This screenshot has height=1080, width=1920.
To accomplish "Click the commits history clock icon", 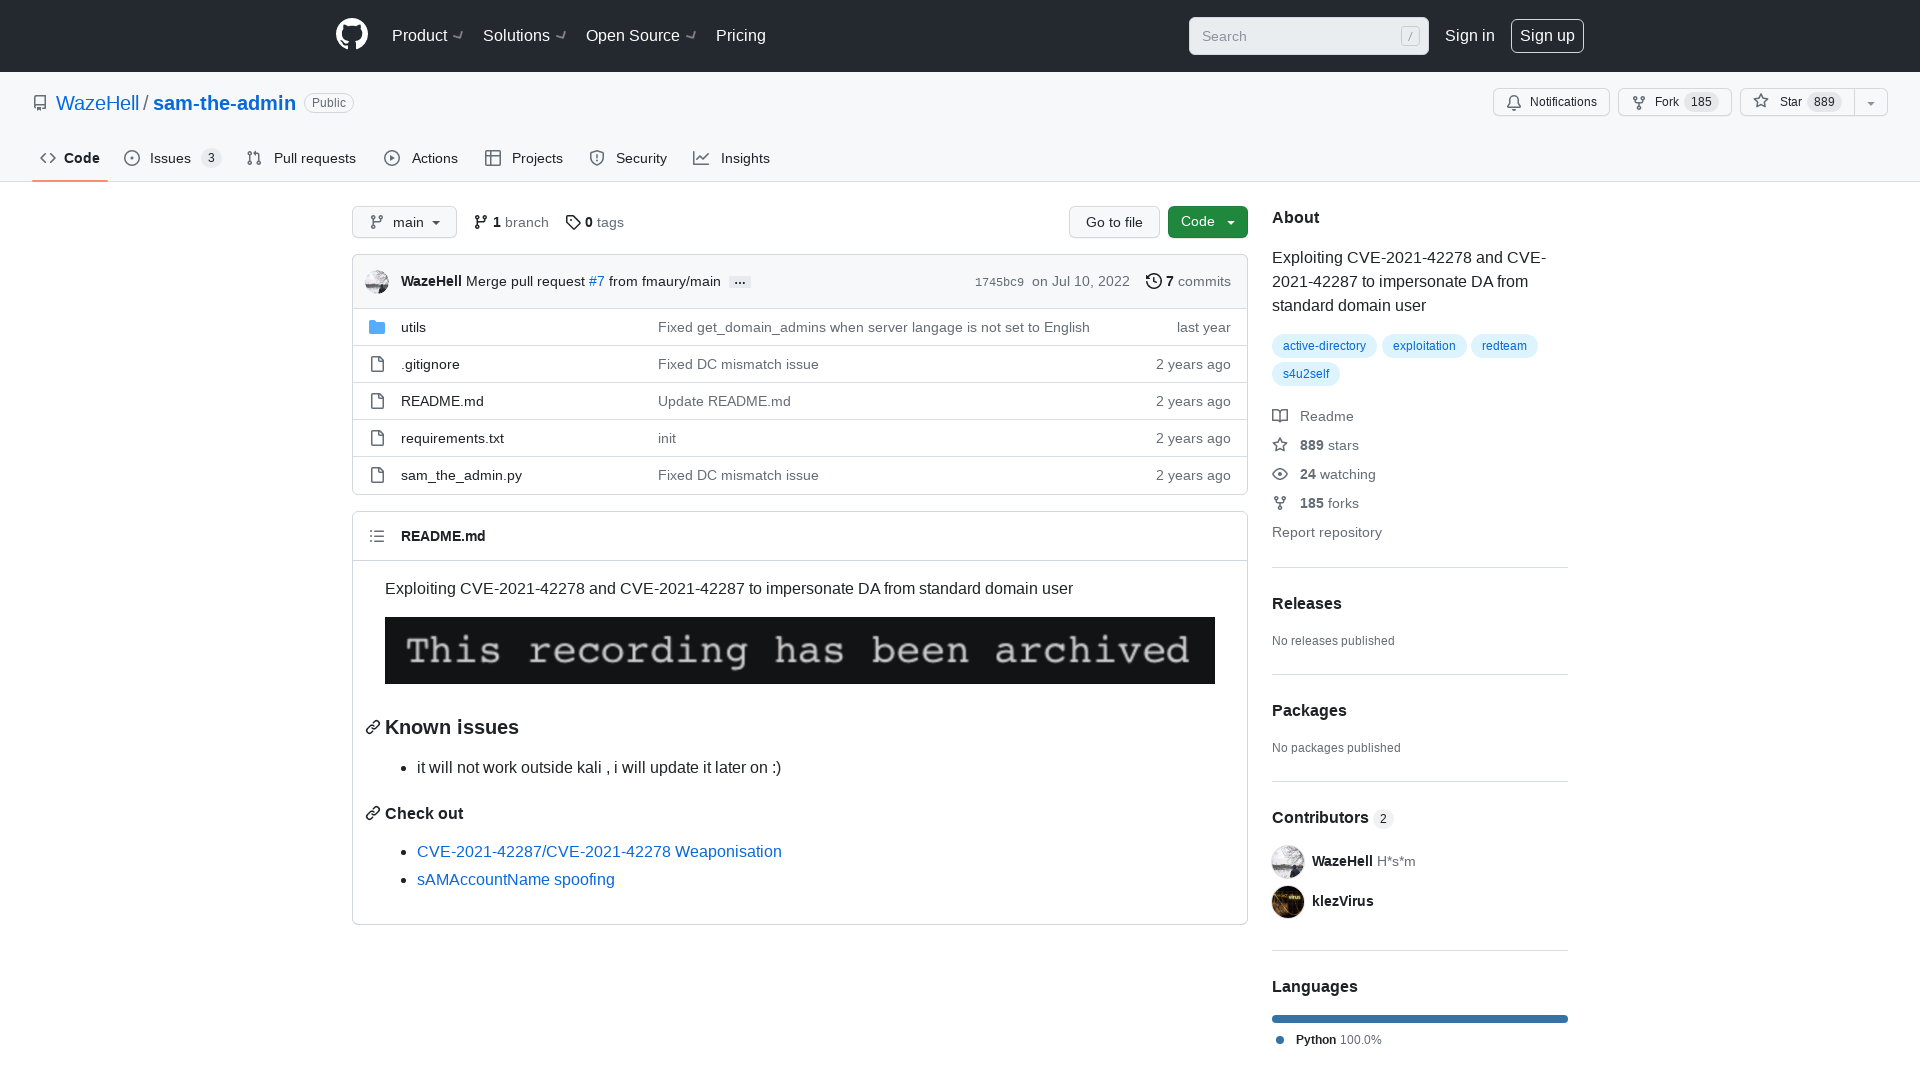I will coord(1154,281).
